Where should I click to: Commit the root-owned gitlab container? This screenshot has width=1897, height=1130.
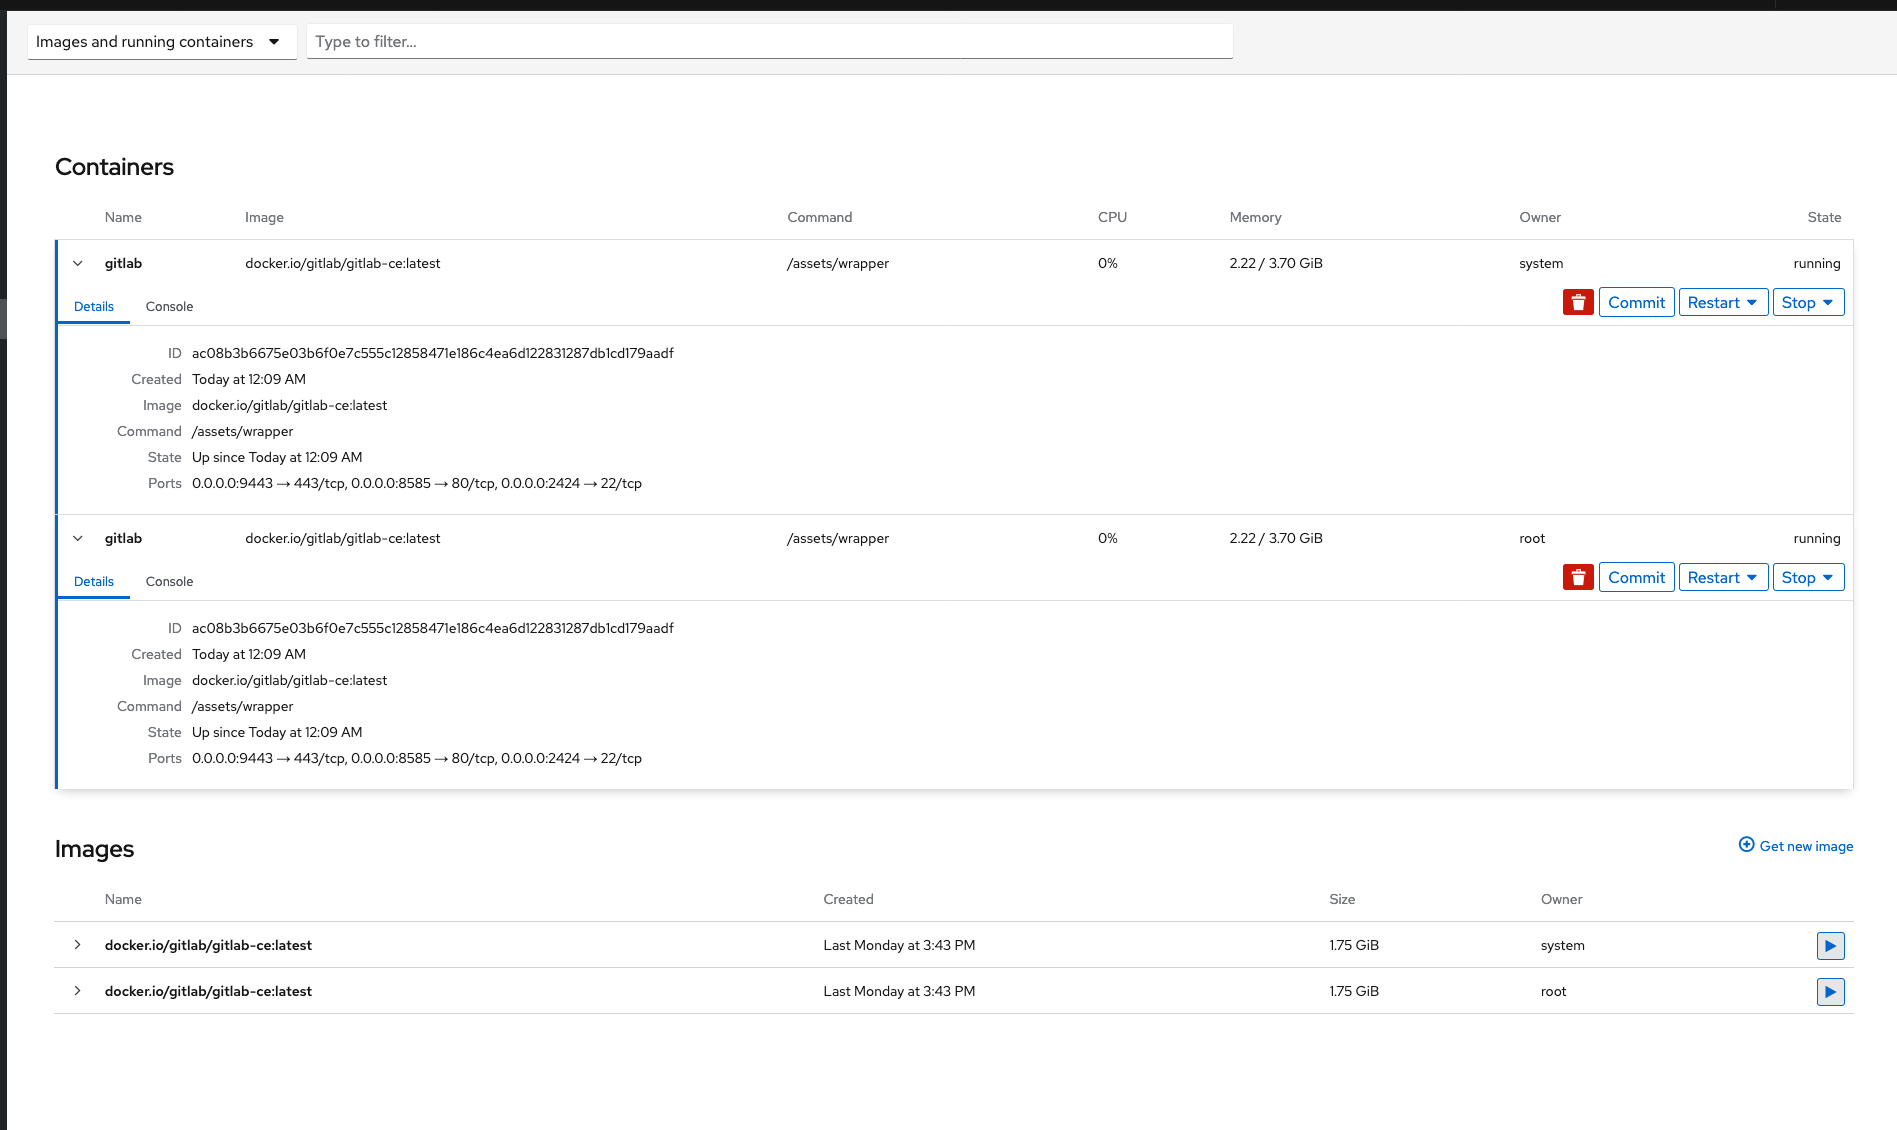tap(1636, 577)
